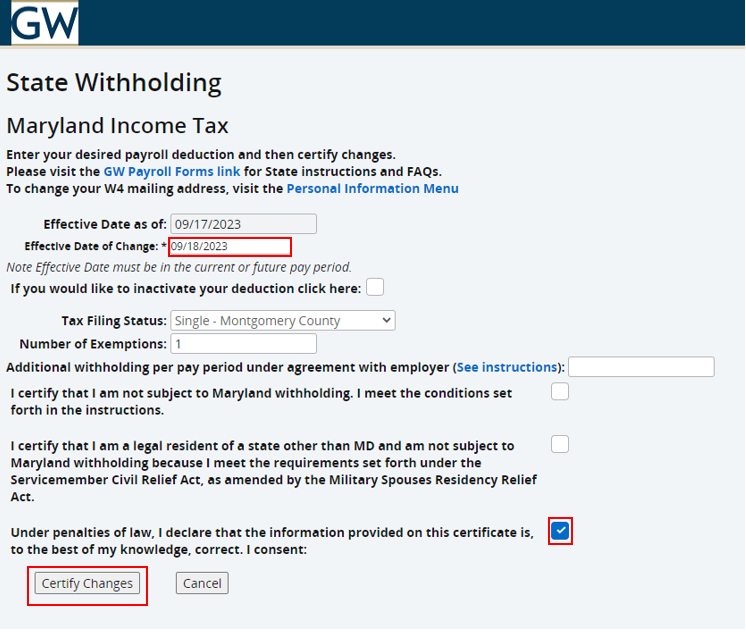Click the State Withholding page heading

click(x=114, y=82)
